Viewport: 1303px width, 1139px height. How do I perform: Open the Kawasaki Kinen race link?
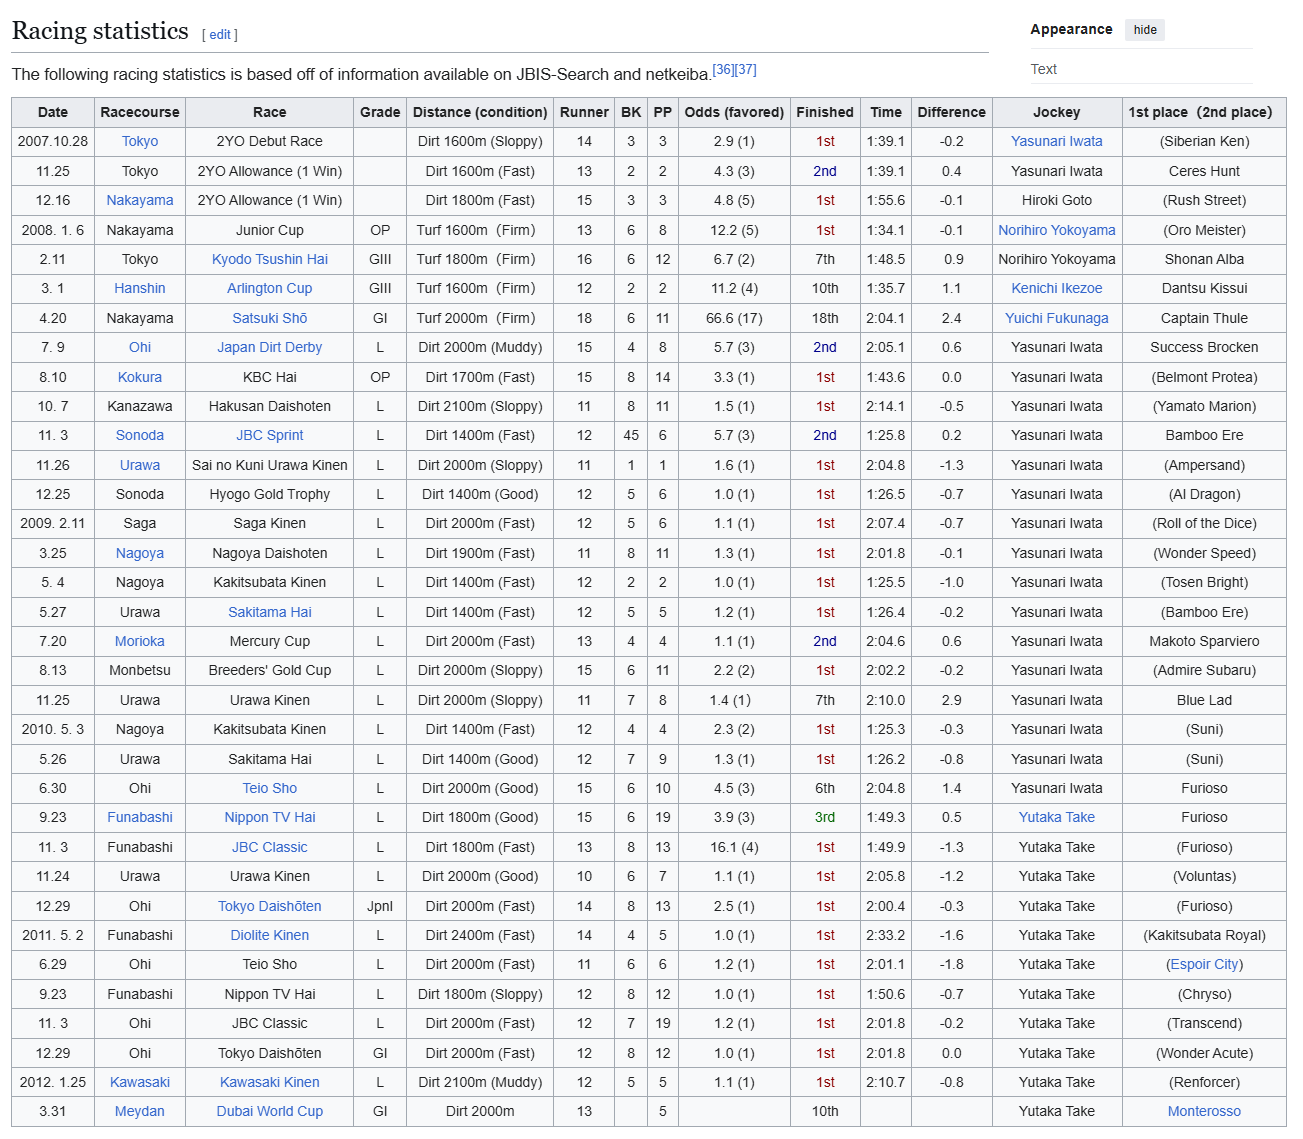(270, 1083)
